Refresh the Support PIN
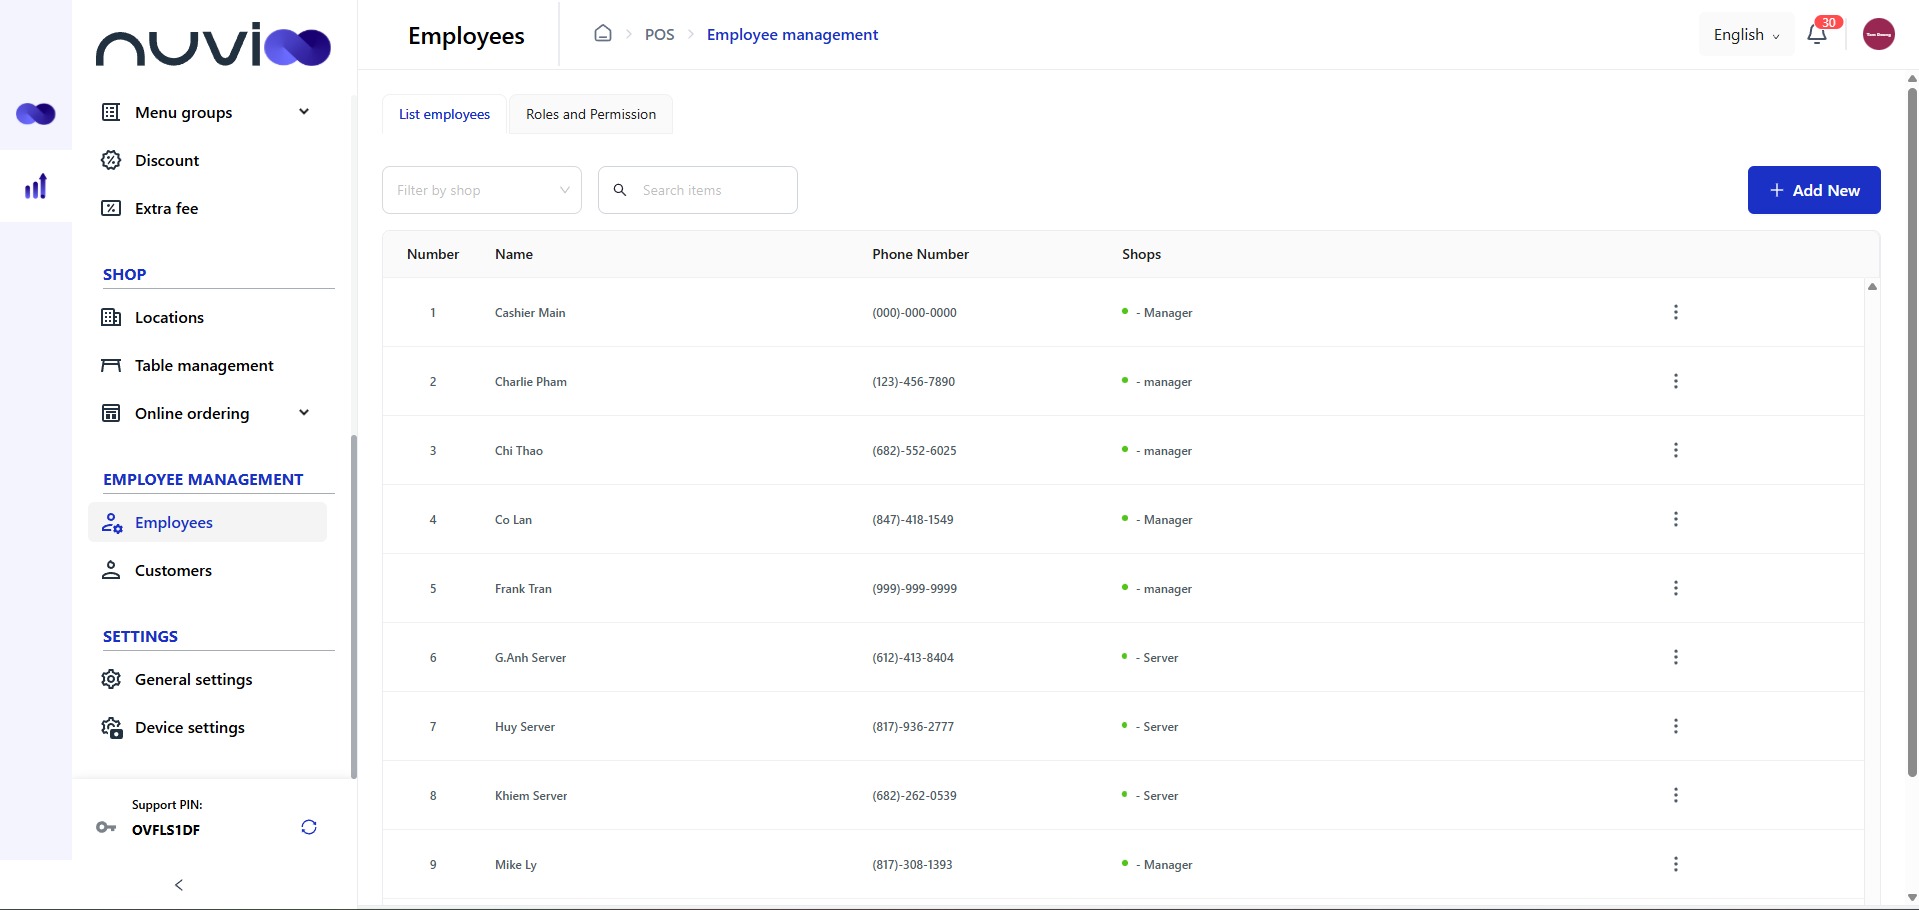 point(308,827)
